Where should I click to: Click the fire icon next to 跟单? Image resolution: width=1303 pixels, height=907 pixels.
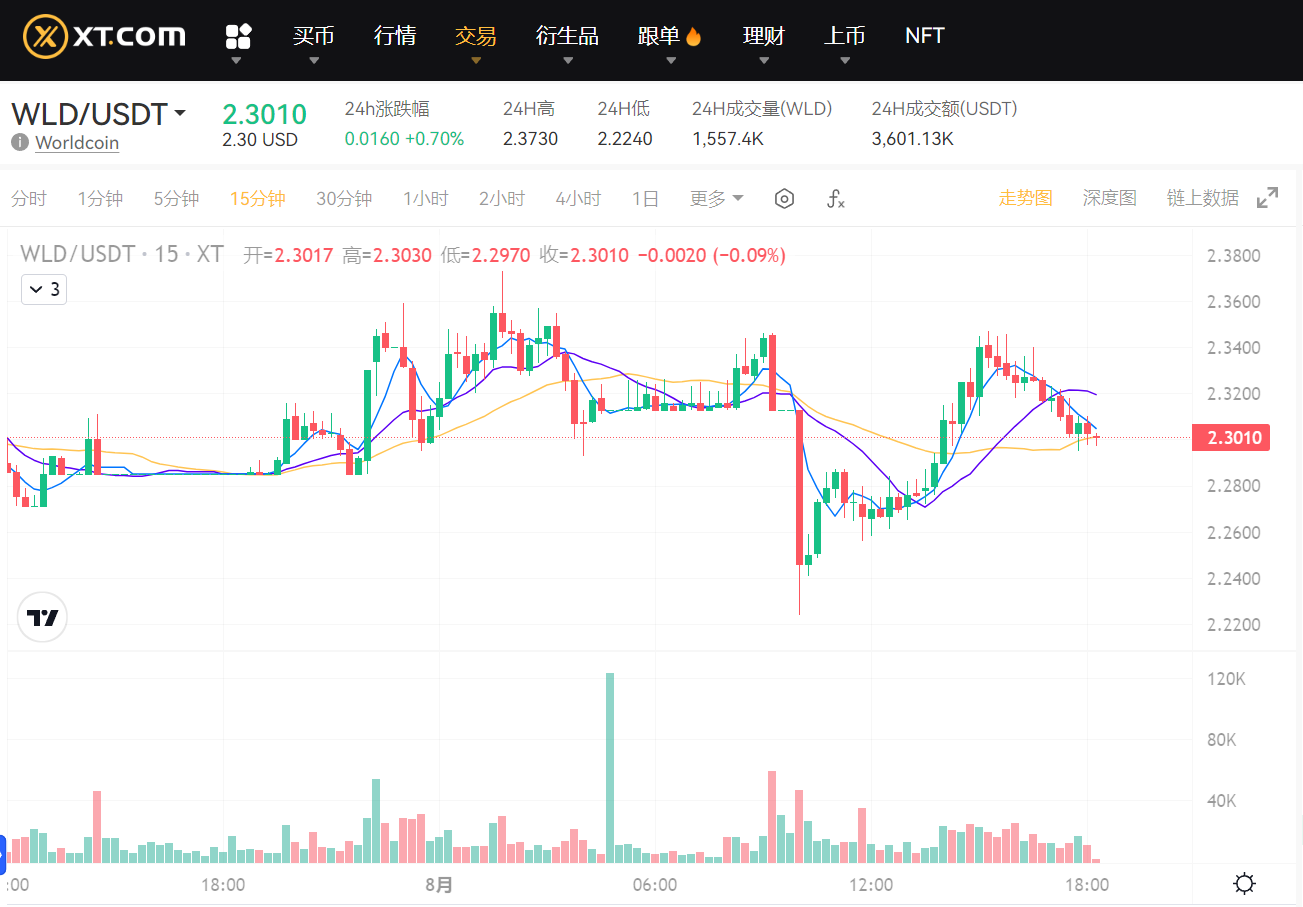pyautogui.click(x=693, y=37)
